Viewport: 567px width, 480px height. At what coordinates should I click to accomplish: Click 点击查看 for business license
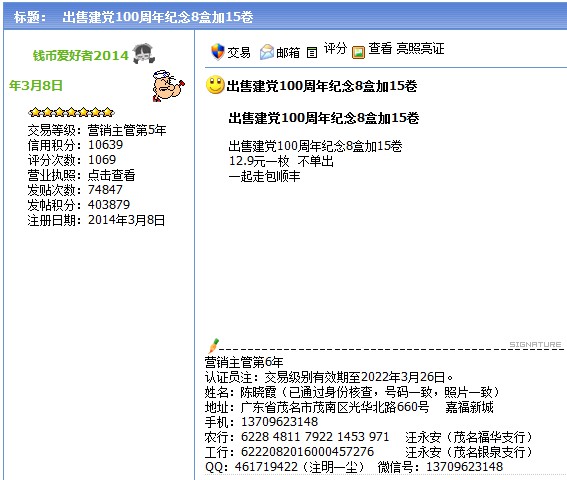(x=111, y=175)
